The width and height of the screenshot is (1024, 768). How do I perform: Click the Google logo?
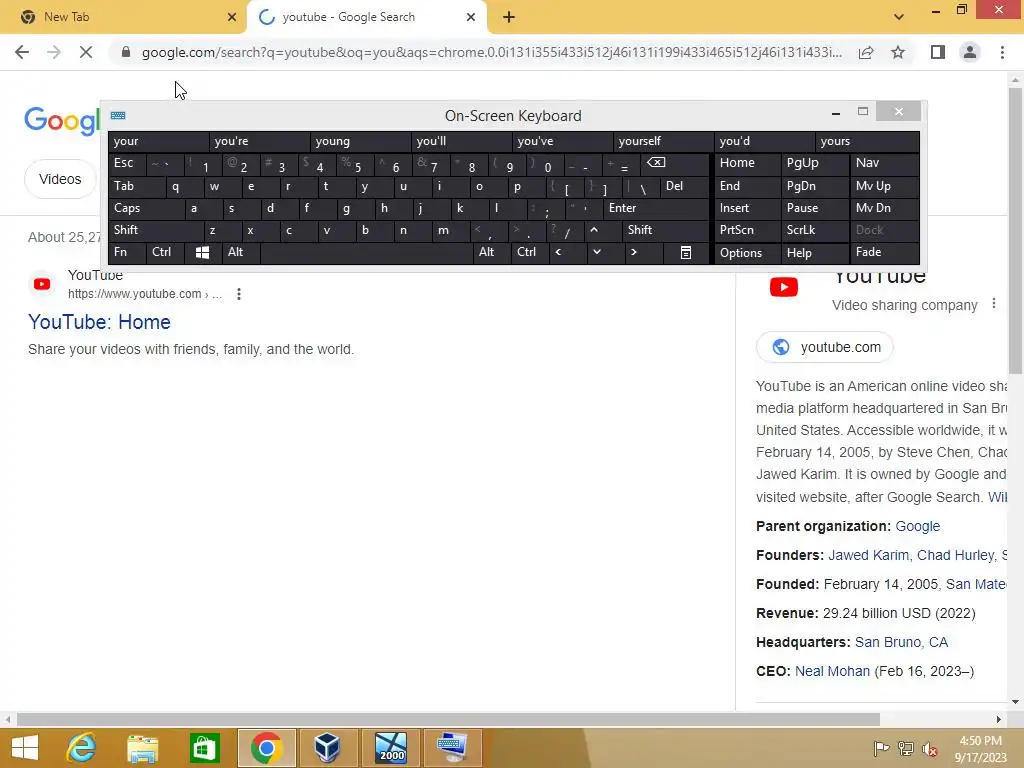pos(62,121)
